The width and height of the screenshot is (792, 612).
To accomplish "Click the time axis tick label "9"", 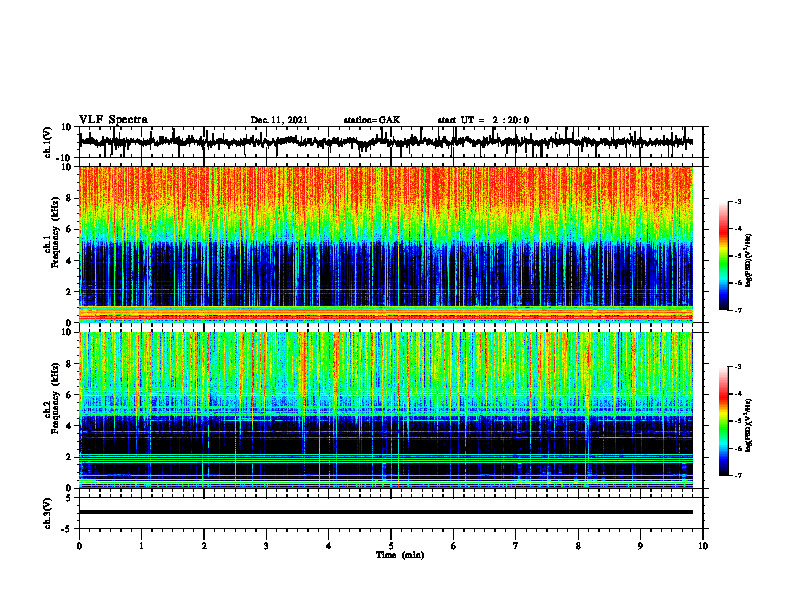I will [x=640, y=546].
